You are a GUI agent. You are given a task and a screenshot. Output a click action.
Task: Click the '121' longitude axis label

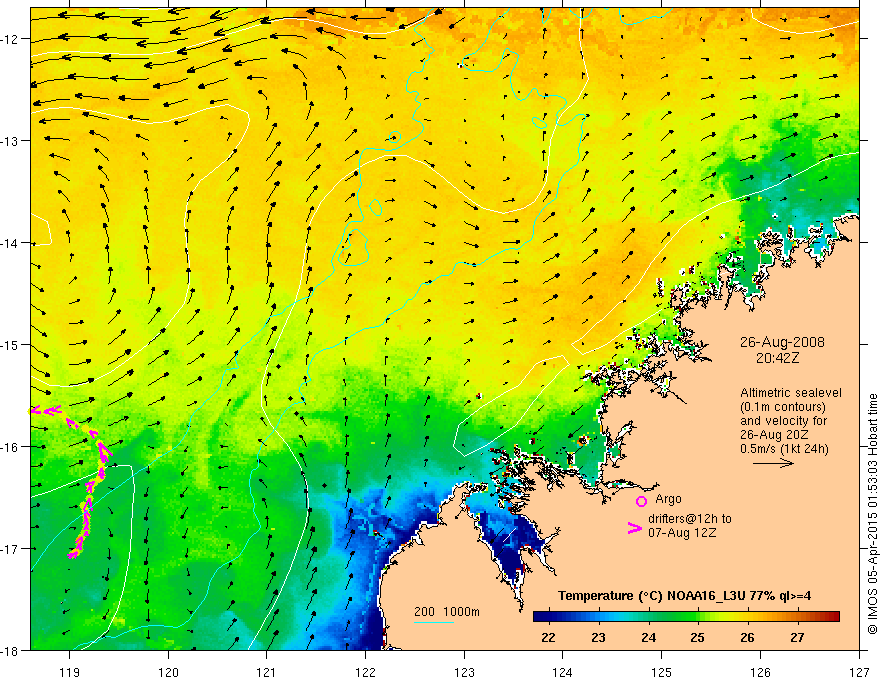click(267, 672)
